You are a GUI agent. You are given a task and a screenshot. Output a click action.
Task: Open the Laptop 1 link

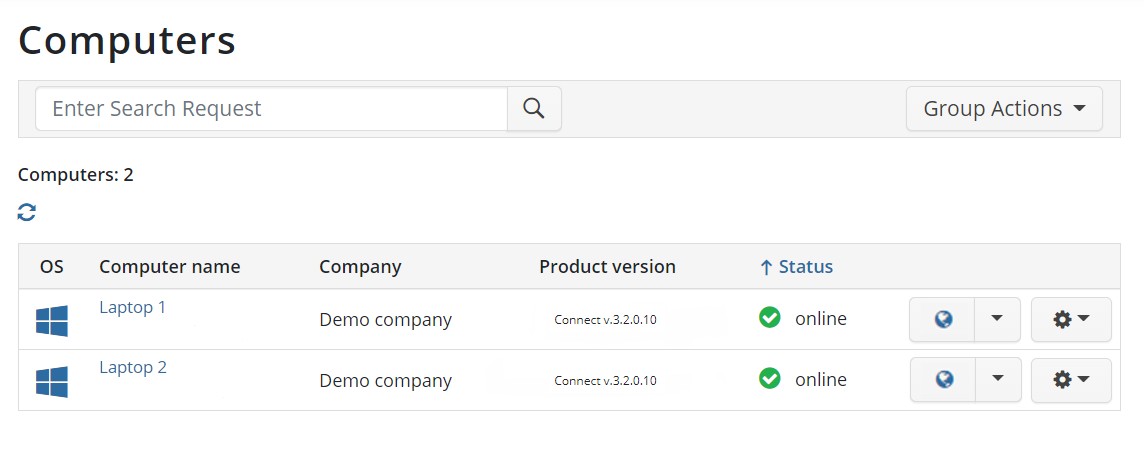tap(133, 307)
